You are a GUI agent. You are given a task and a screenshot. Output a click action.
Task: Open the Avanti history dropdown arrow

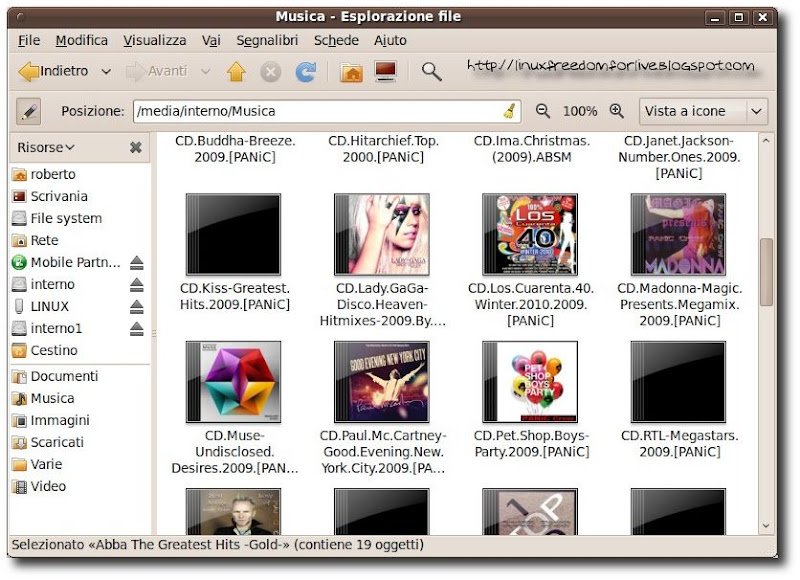(205, 71)
